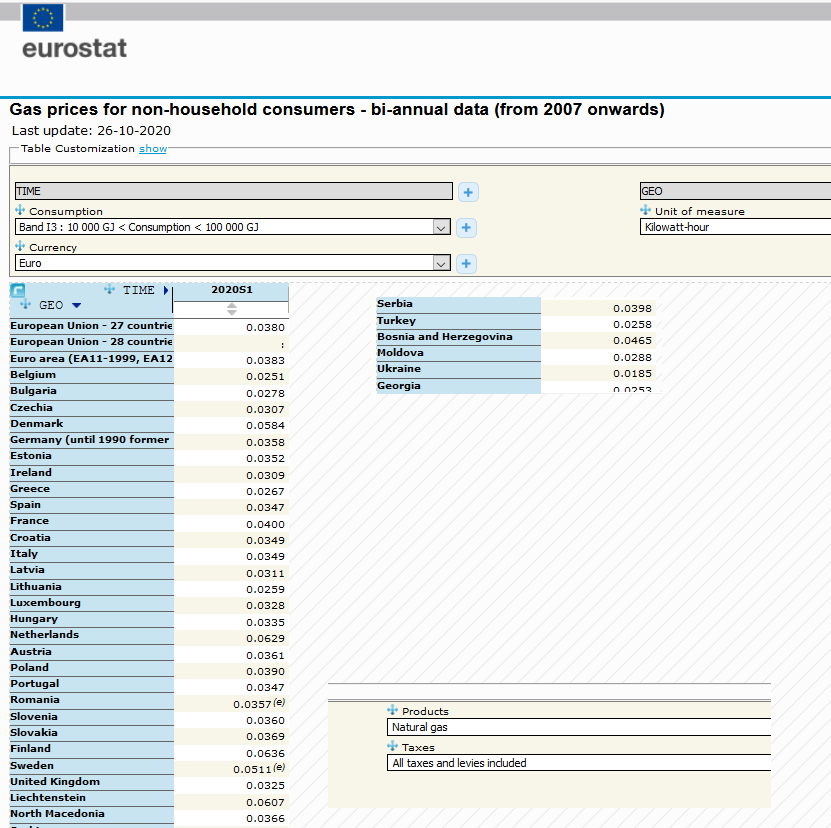Click Sweden estimated value 0.0511
The width and height of the screenshot is (831, 828).
coord(252,769)
